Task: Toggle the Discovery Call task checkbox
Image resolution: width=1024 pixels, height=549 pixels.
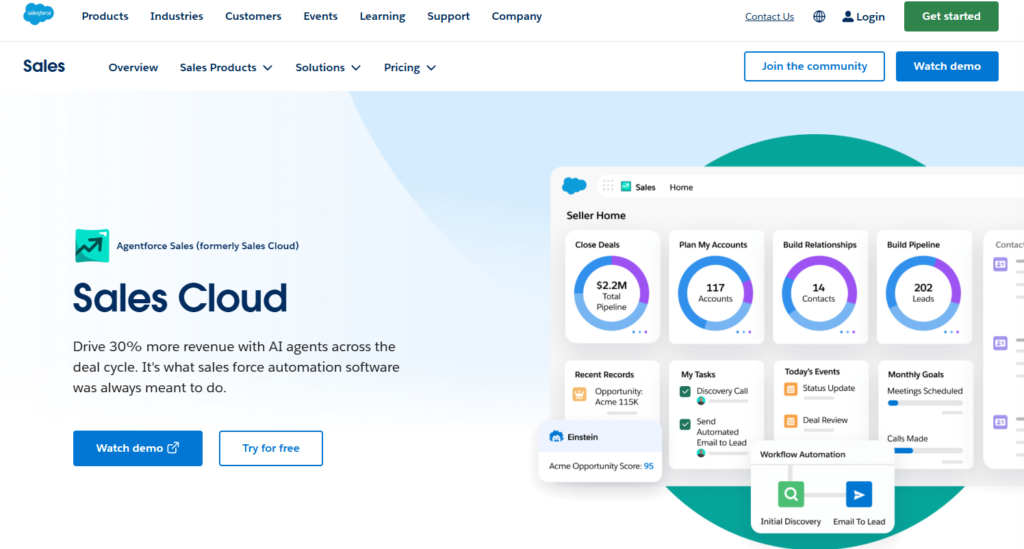Action: pos(685,392)
